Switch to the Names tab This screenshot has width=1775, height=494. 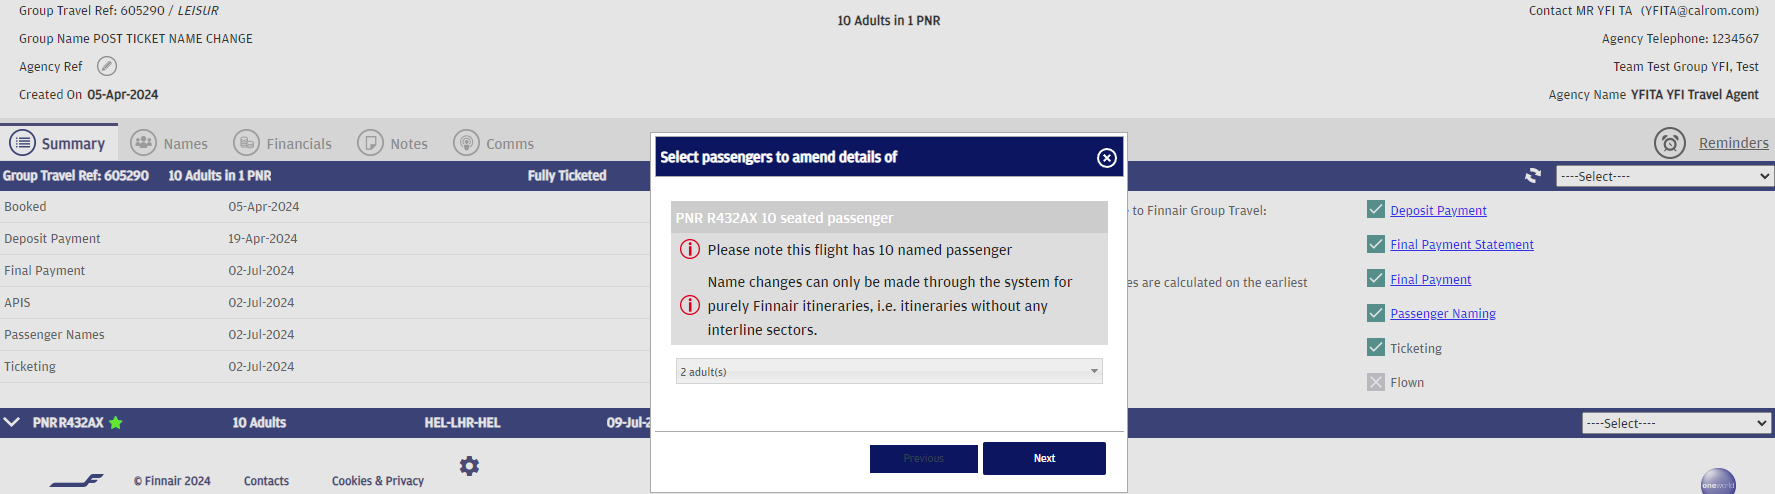[169, 143]
